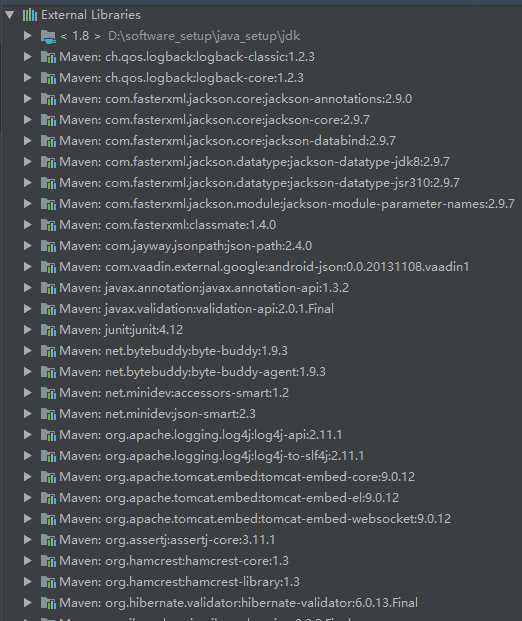
Task: Expand the jackson-datatype-jdk8 library
Action: coord(28,162)
